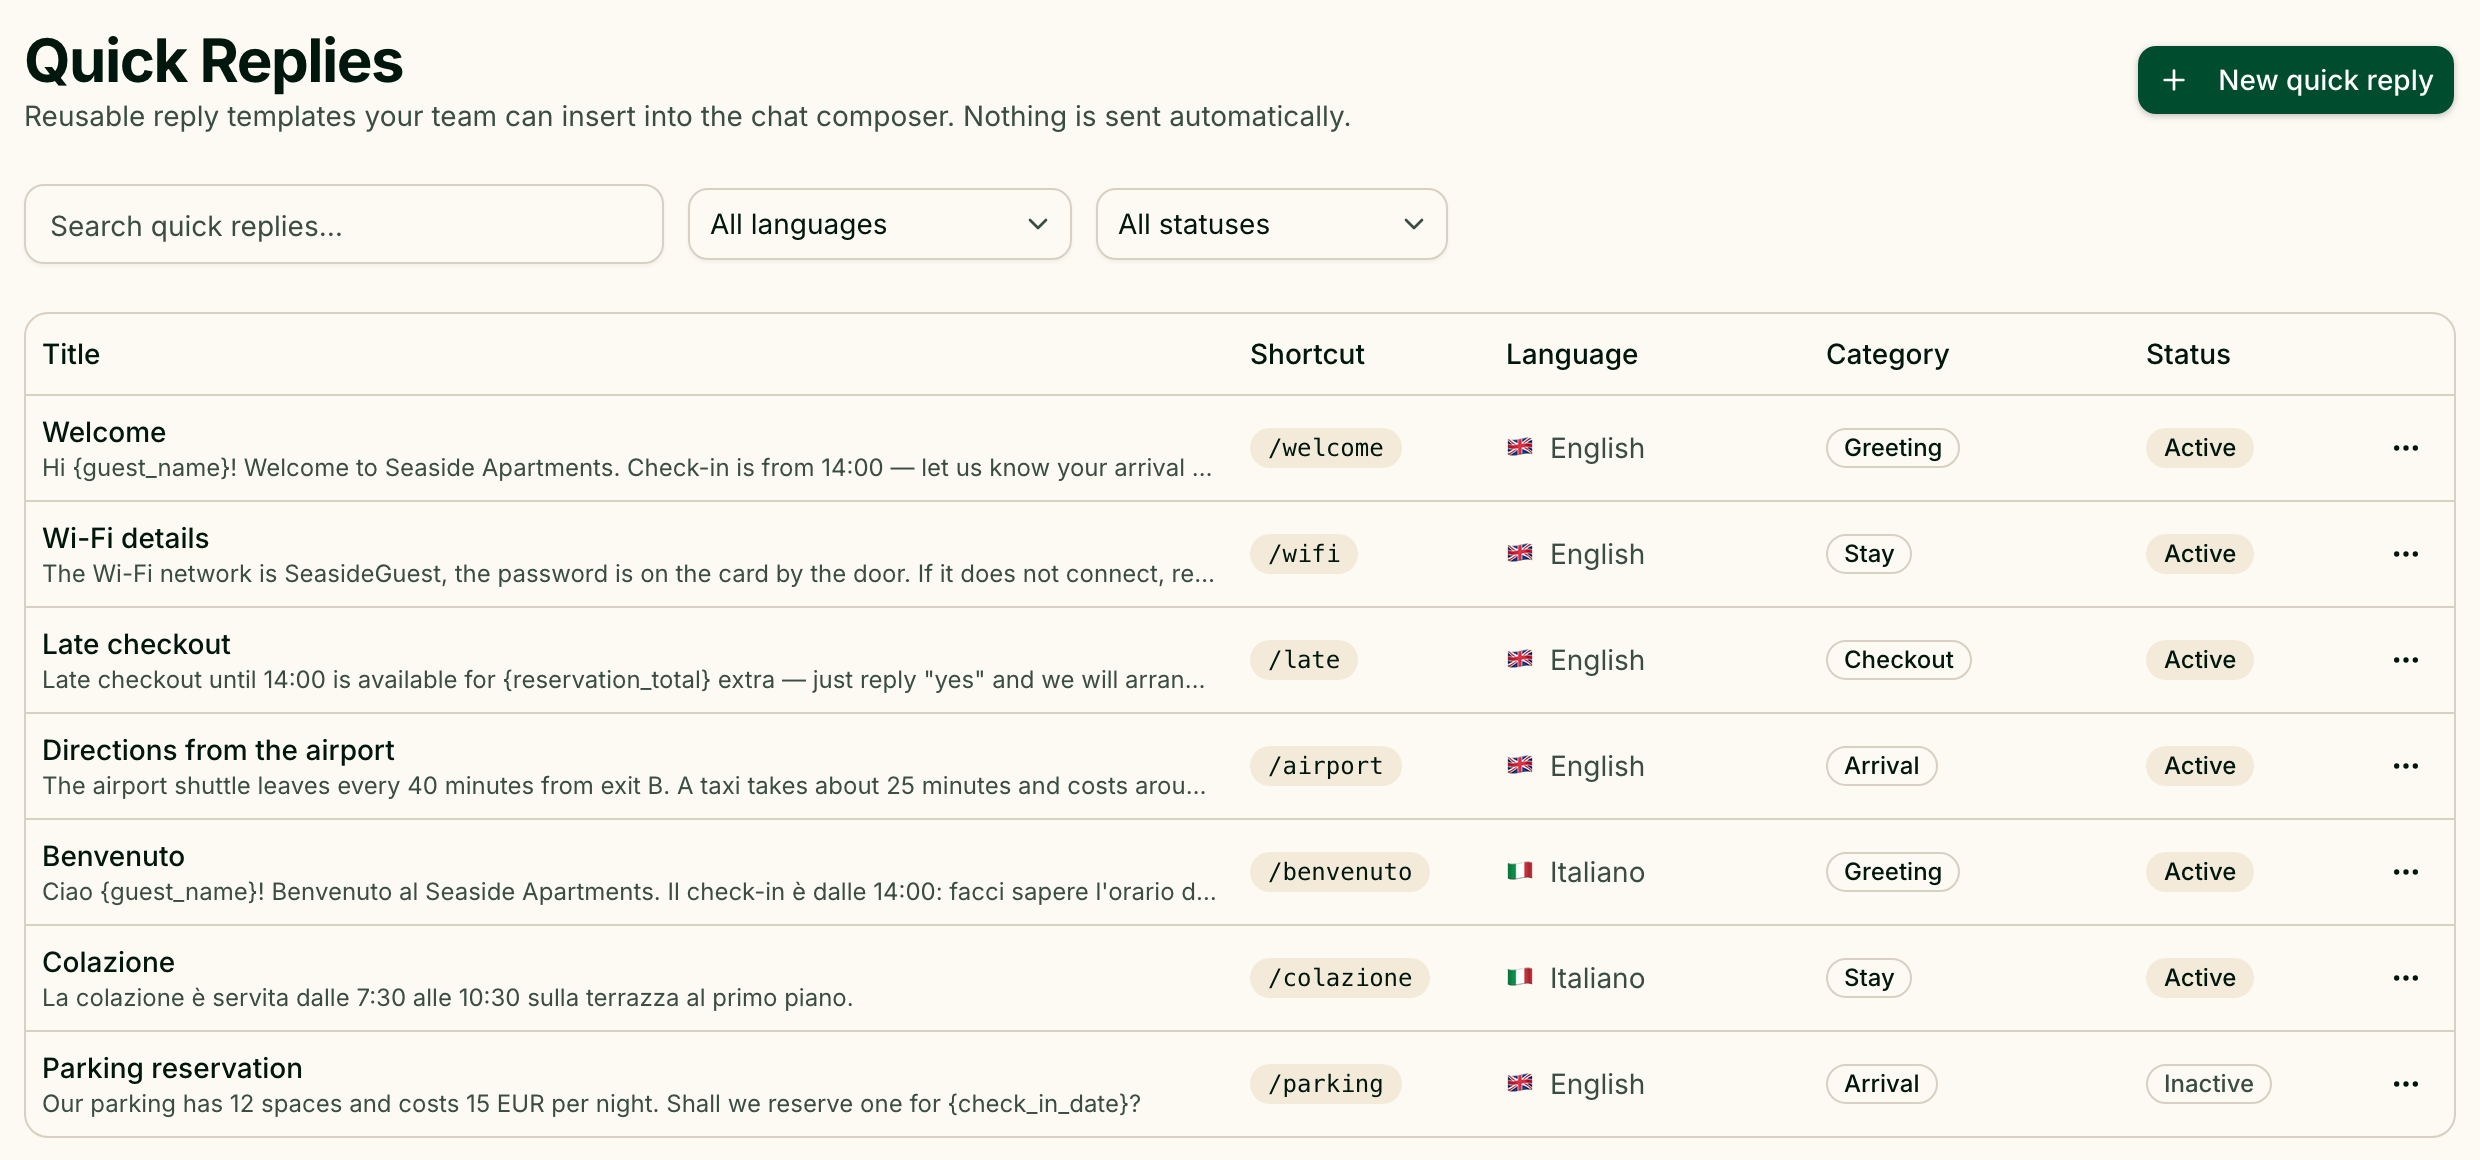Open actions menu for Benvenuto row
Image resolution: width=2480 pixels, height=1160 pixels.
click(x=2405, y=872)
